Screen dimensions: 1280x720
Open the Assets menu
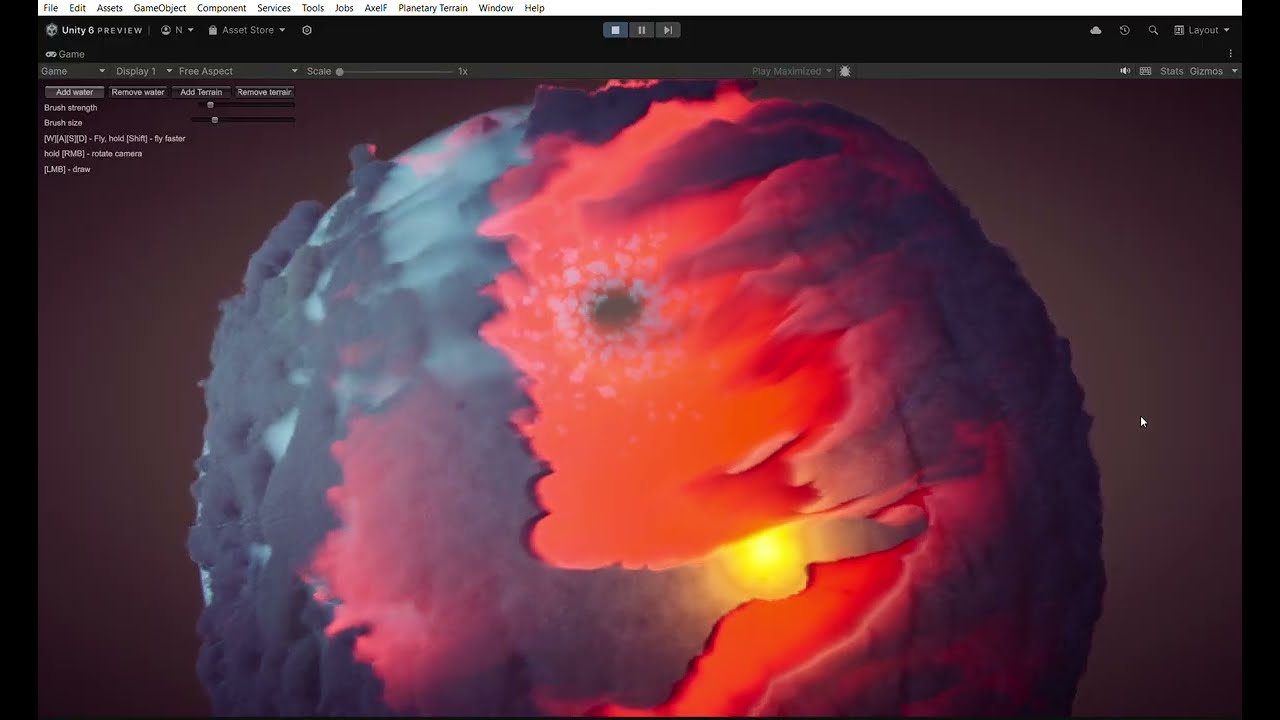pos(110,8)
